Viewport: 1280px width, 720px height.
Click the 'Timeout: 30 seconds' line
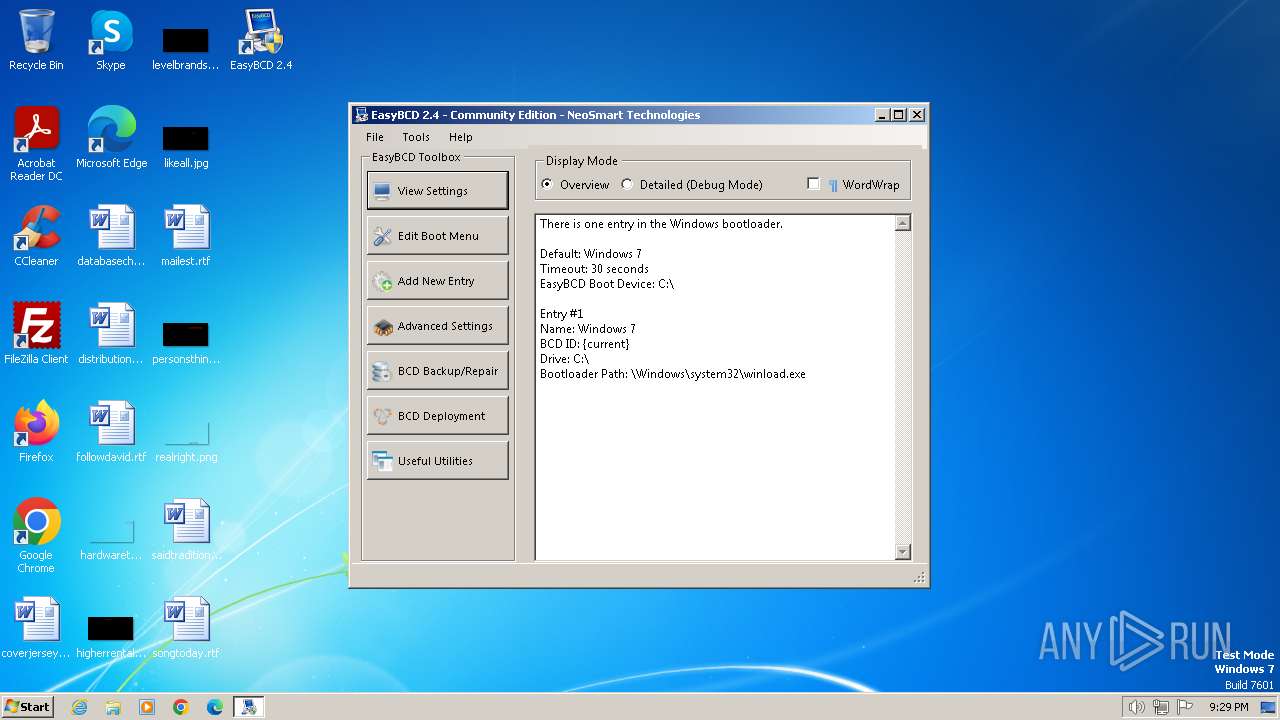click(594, 269)
